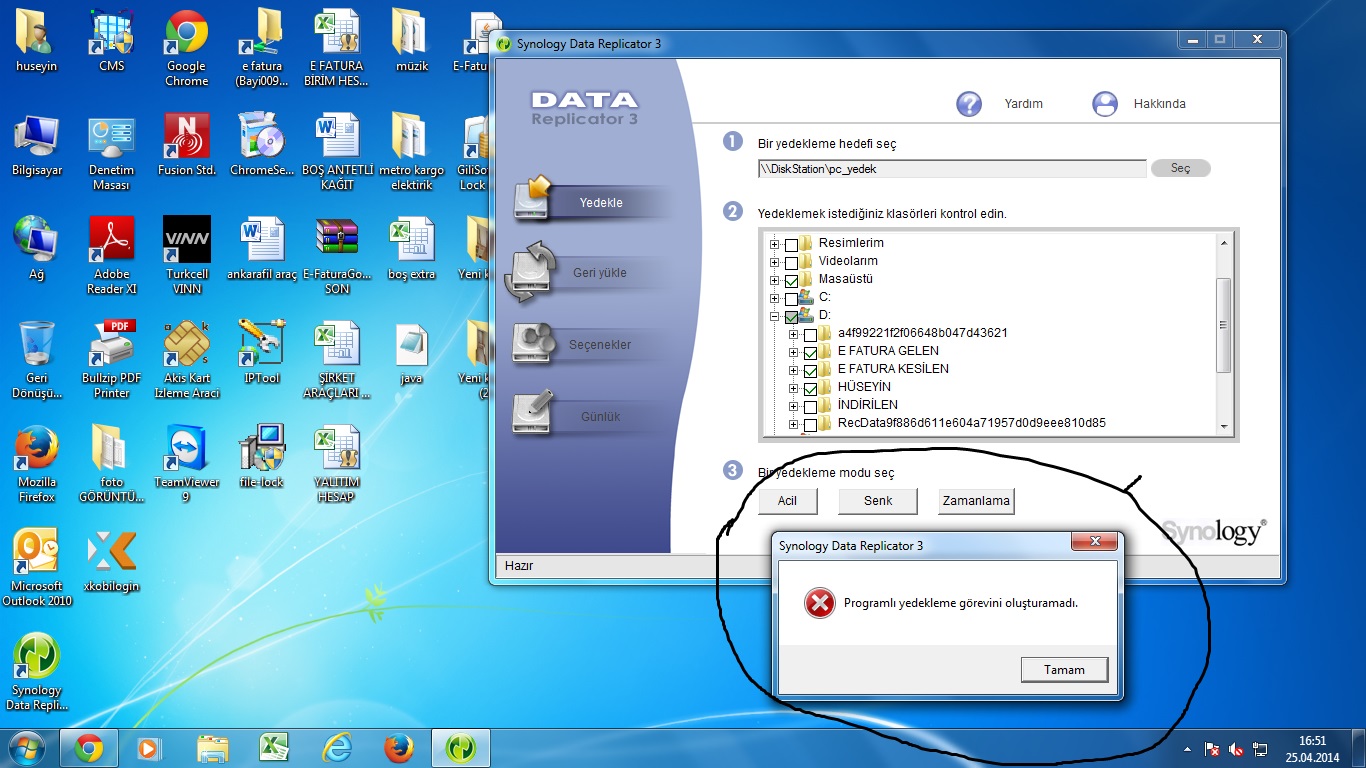Click the backup destination path field
Image resolution: width=1366 pixels, height=768 pixels.
click(x=951, y=169)
